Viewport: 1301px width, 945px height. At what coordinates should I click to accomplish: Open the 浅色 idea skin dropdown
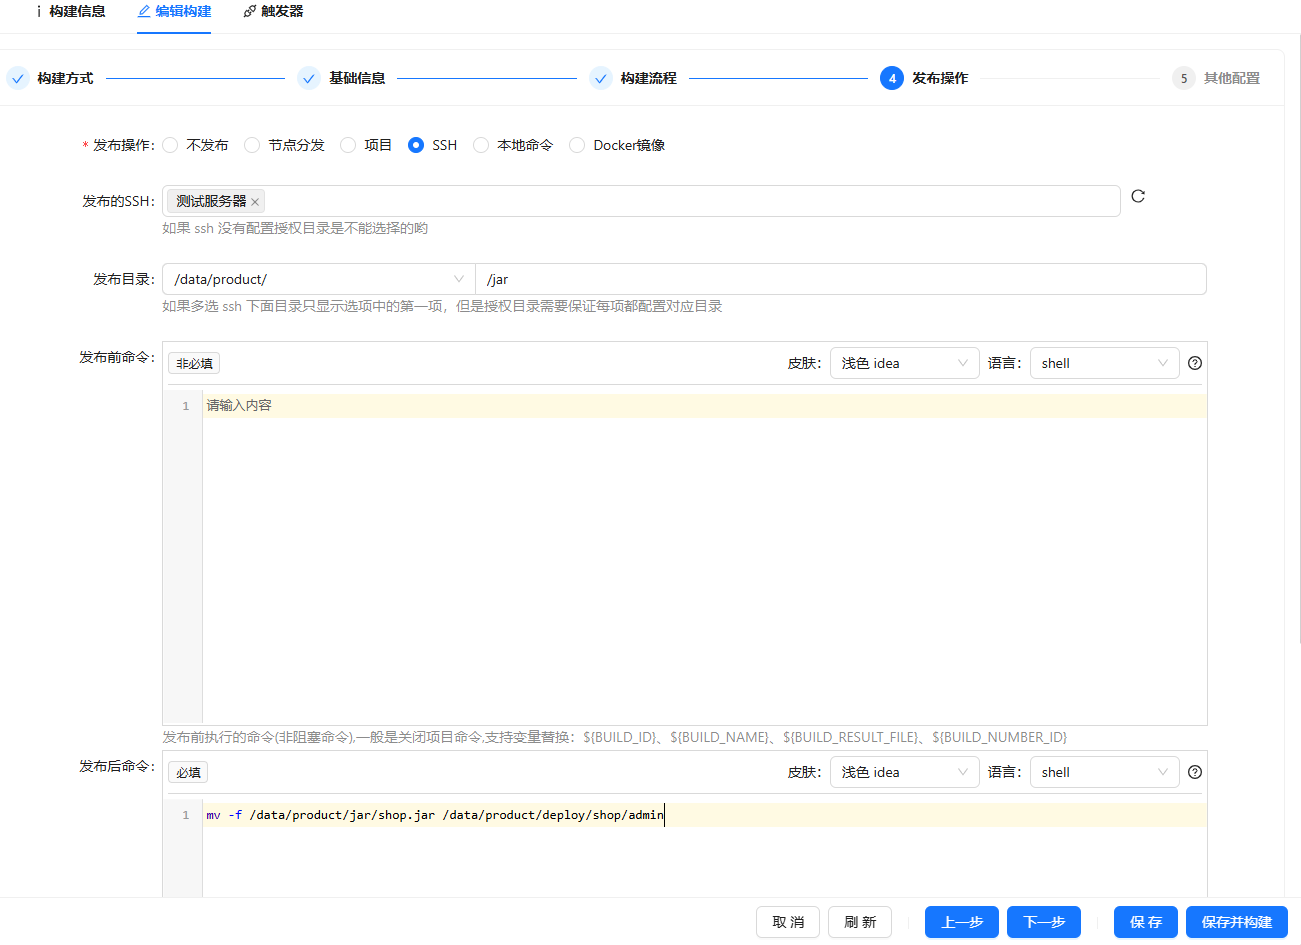tap(904, 363)
